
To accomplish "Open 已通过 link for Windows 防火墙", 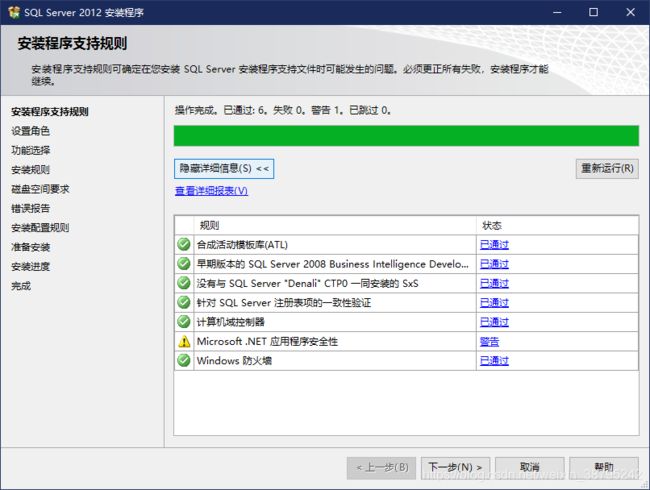I will coord(494,361).
